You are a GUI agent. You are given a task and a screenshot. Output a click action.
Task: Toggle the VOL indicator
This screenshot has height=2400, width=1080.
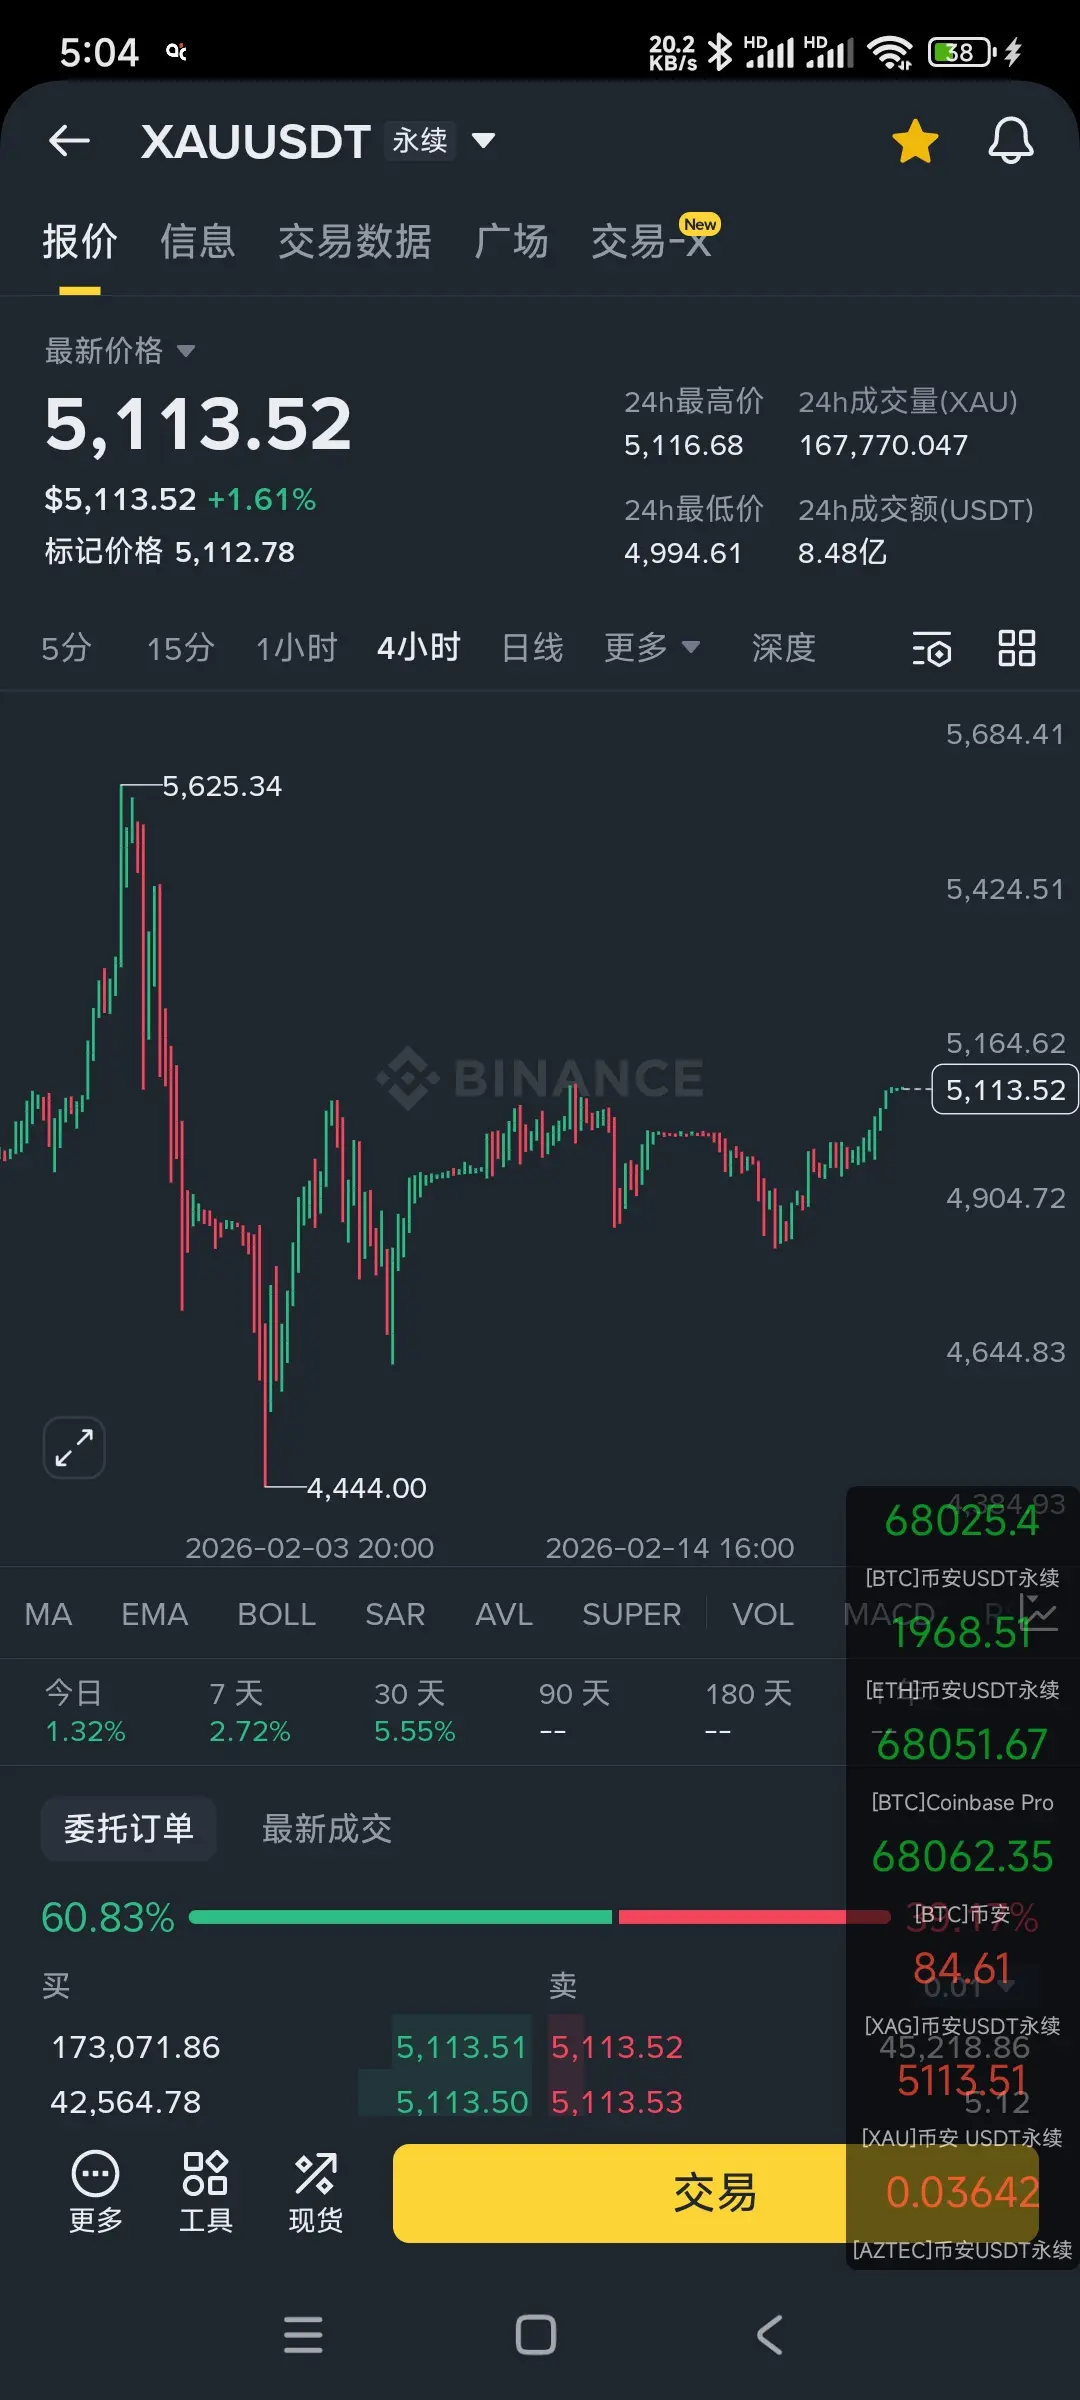point(763,1614)
